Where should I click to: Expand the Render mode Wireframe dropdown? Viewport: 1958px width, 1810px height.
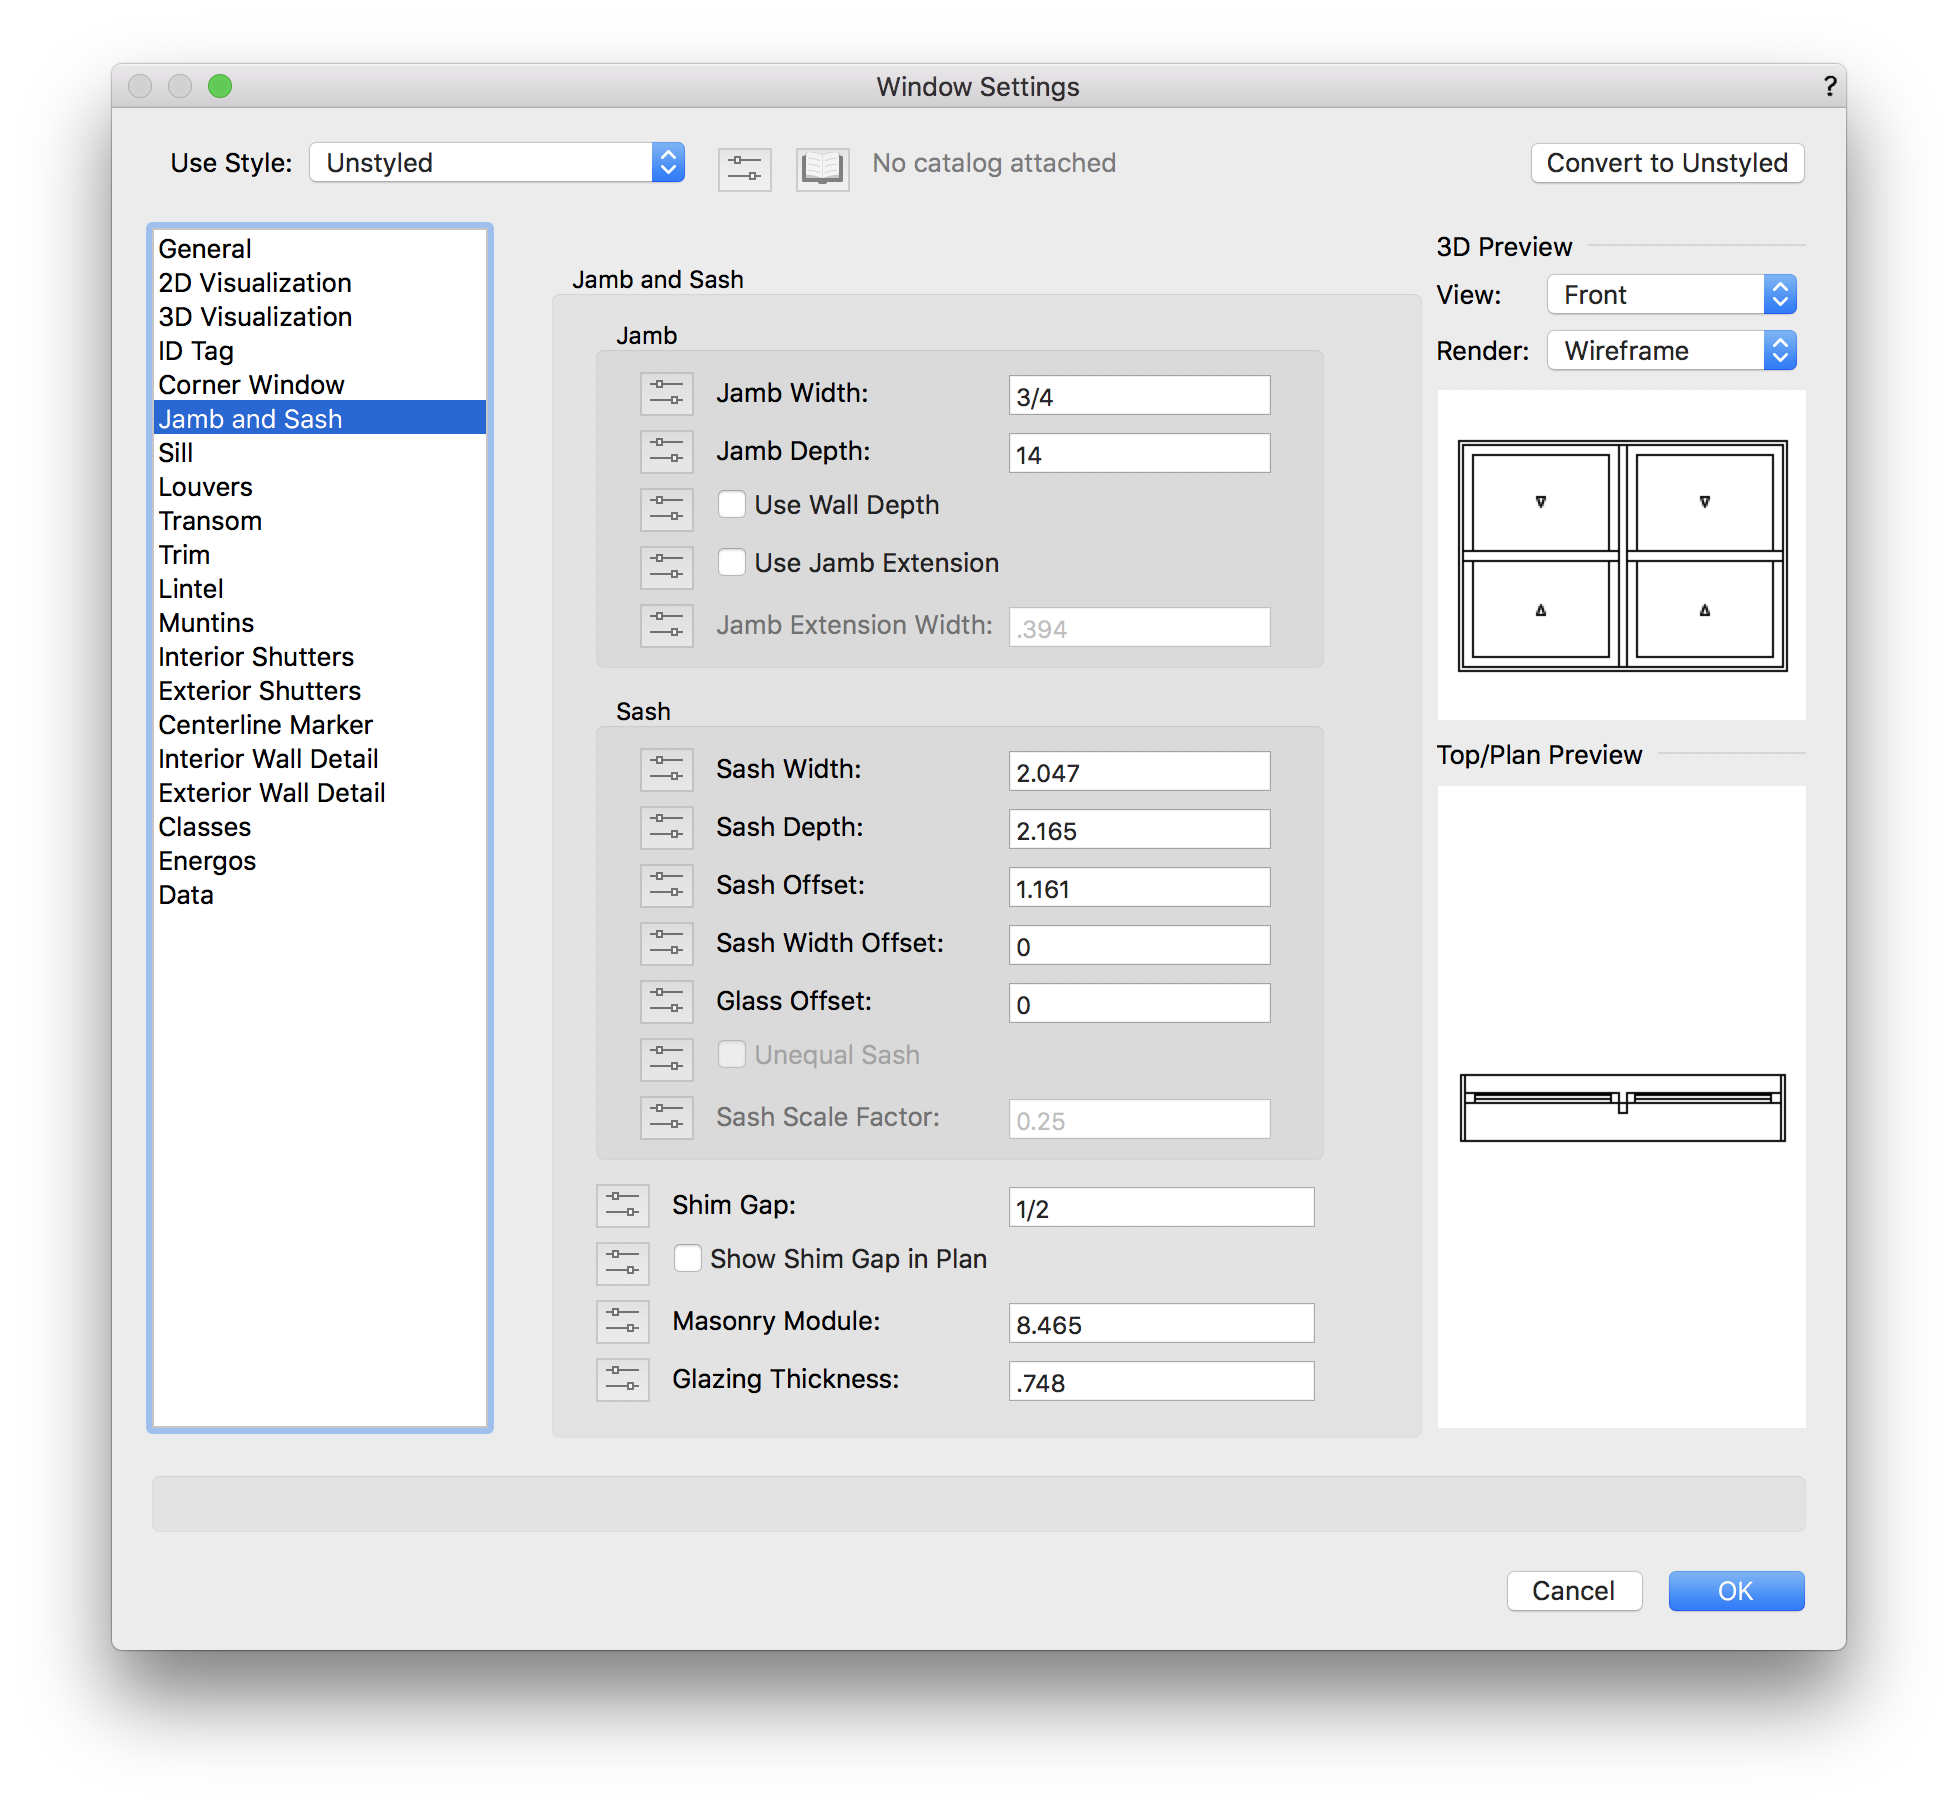[1671, 351]
